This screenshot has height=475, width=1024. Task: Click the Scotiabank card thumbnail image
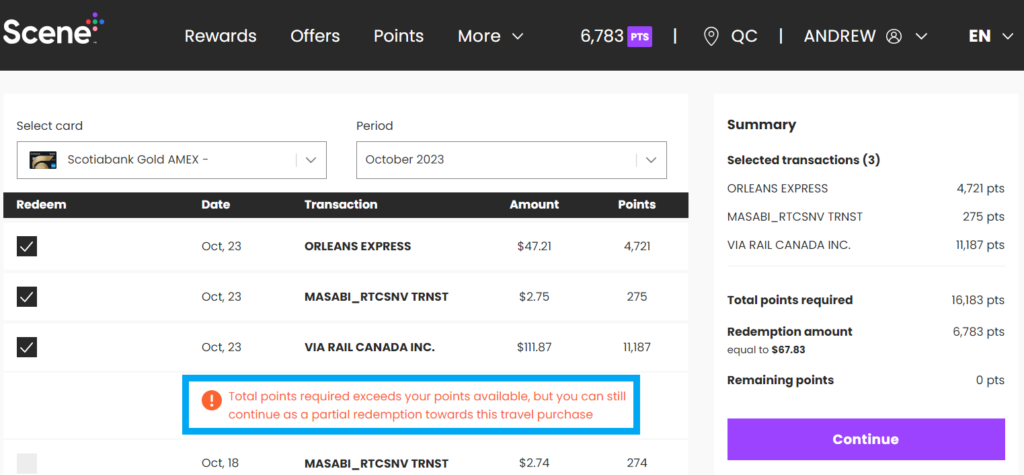click(x=42, y=160)
